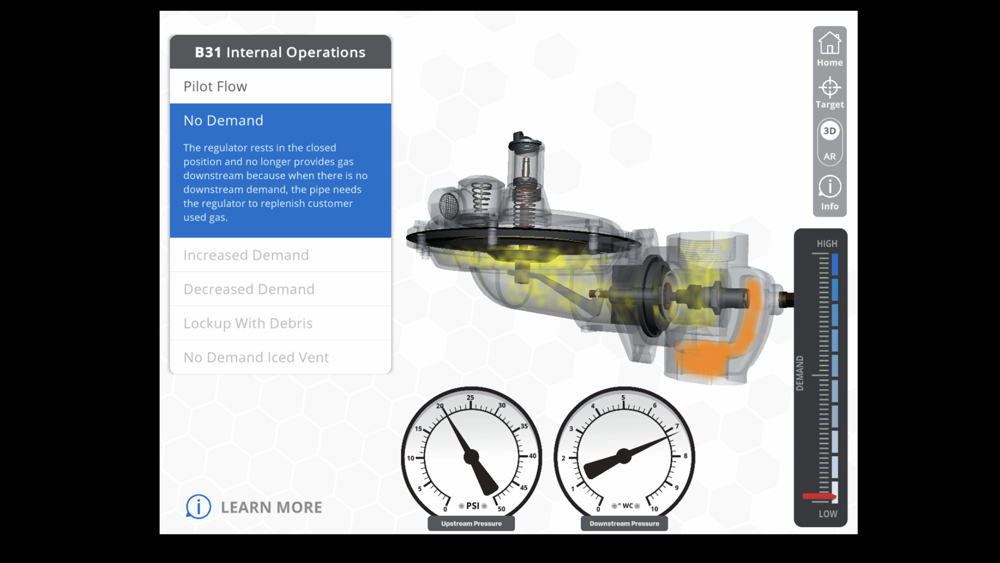The image size is (1000, 563).
Task: Click the LOW label on demand scale
Action: (x=828, y=513)
